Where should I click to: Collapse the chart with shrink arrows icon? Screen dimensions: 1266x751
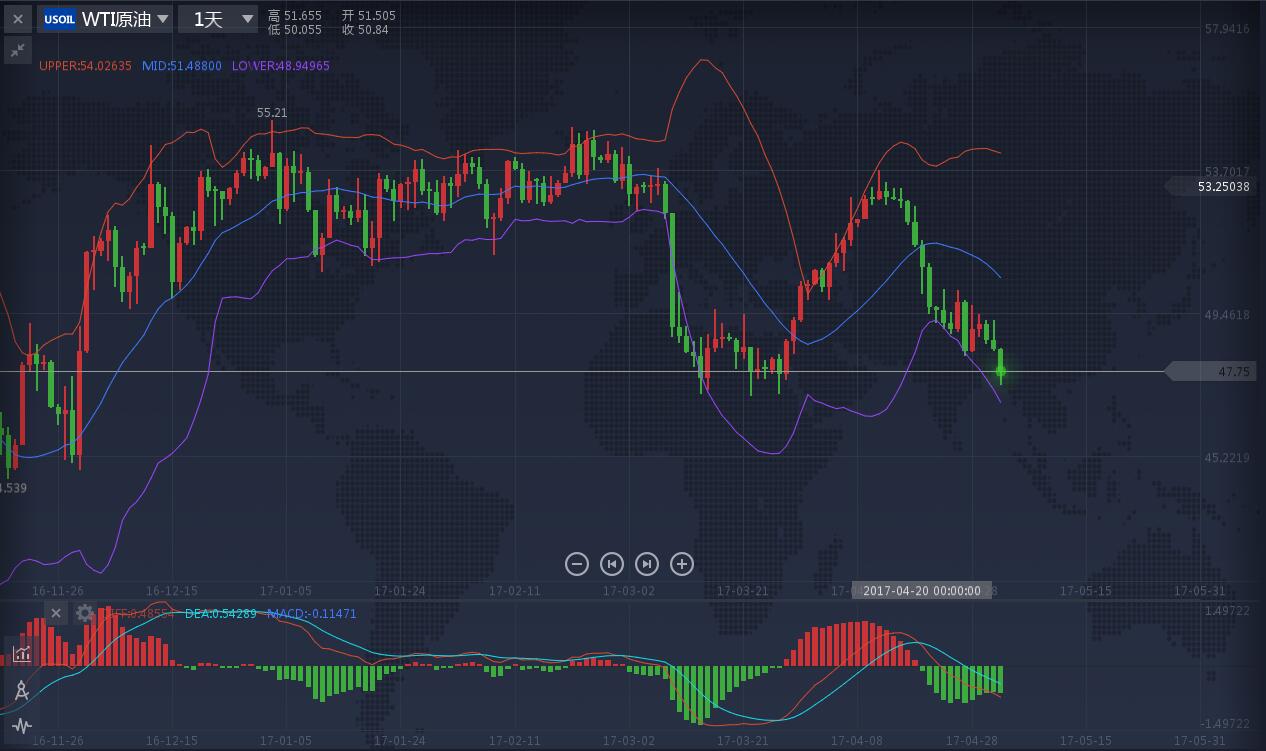[x=18, y=50]
